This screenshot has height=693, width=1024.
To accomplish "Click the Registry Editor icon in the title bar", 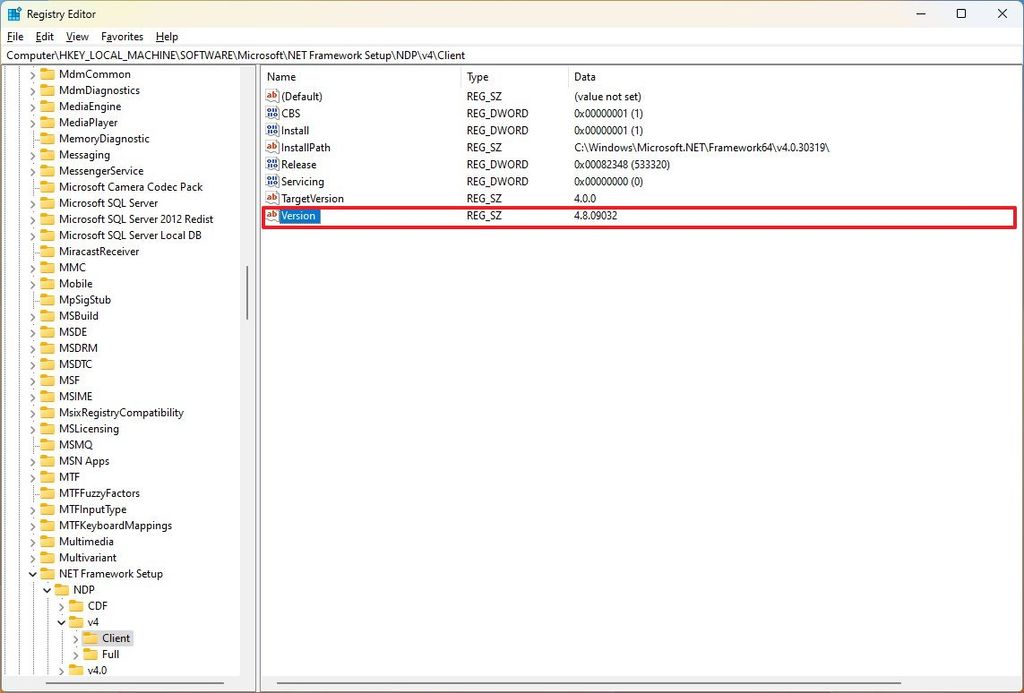I will [x=12, y=13].
